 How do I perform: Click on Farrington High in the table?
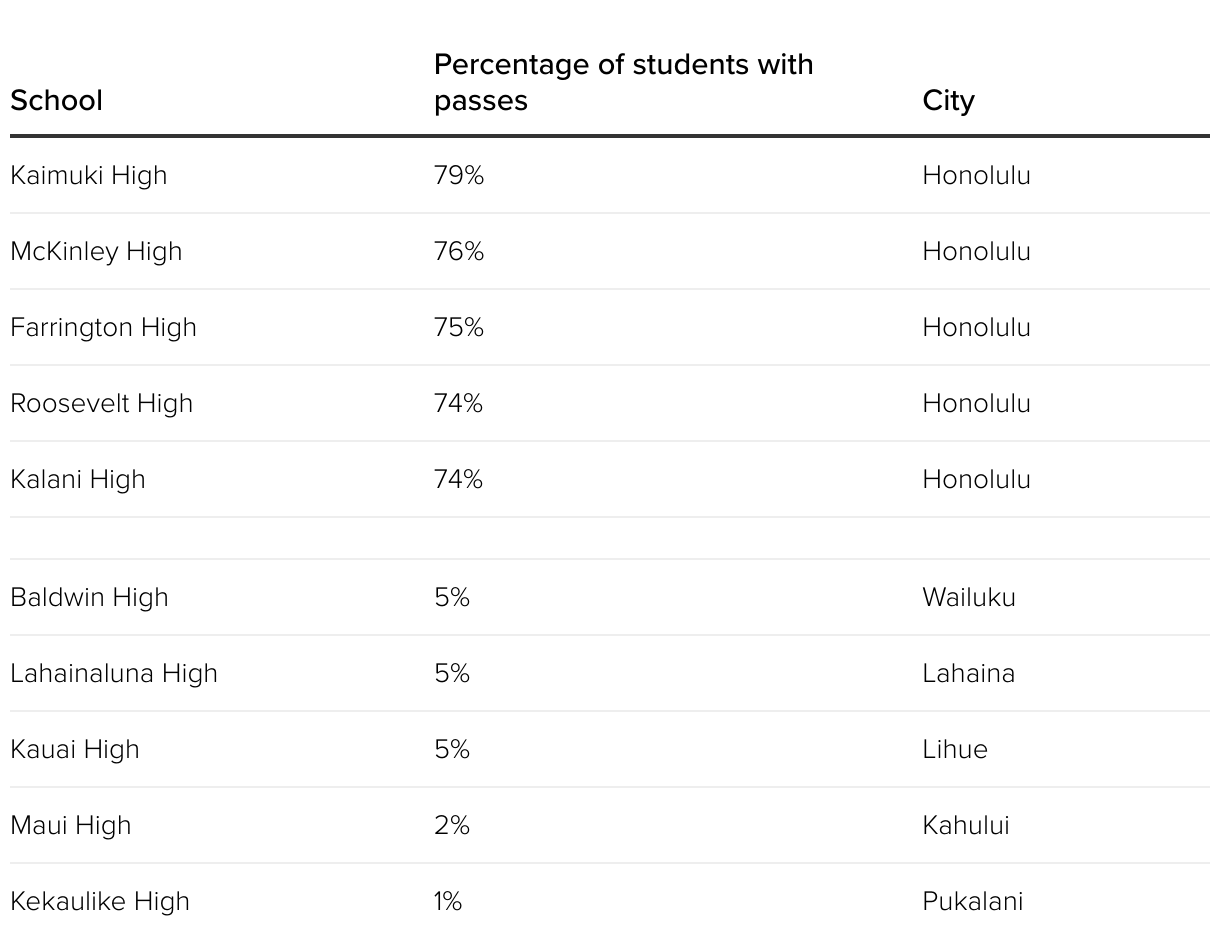(x=103, y=327)
